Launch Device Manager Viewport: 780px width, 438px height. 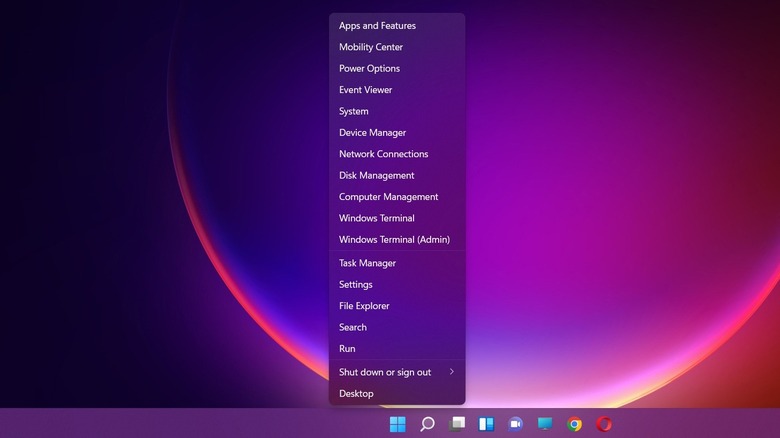(372, 133)
